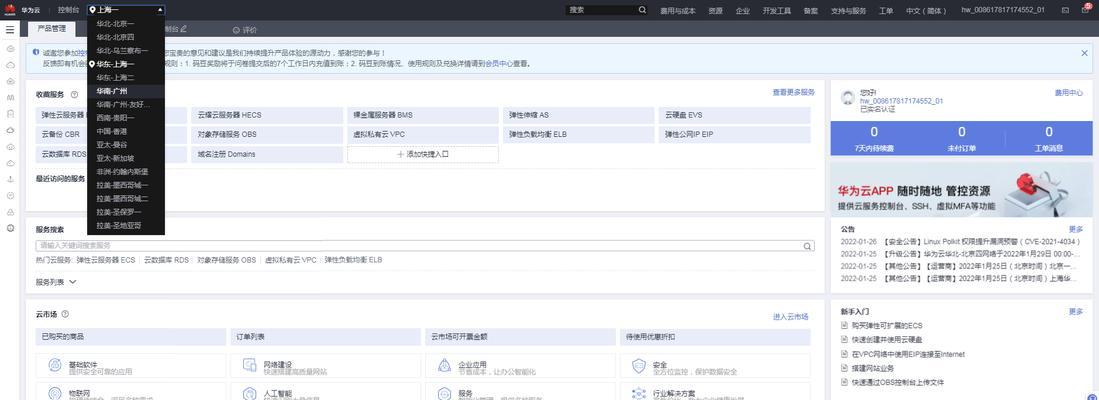Switch to the 产品管理 tab
This screenshot has height=400, width=1099.
(51, 29)
